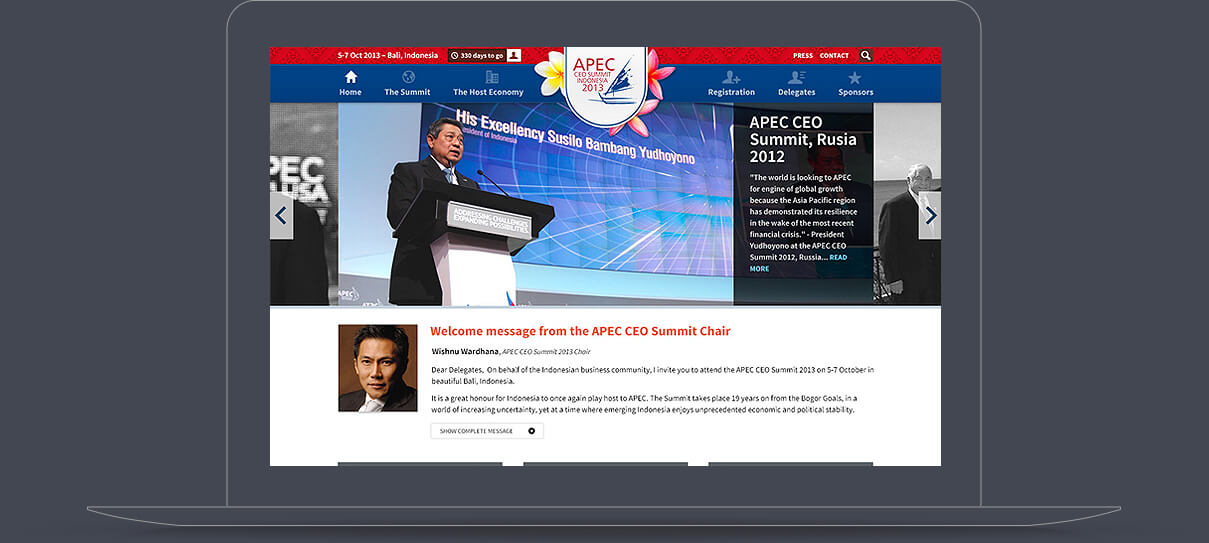Click the building icon above The Host Economy
Screen dimensions: 1209x543
click(491, 77)
